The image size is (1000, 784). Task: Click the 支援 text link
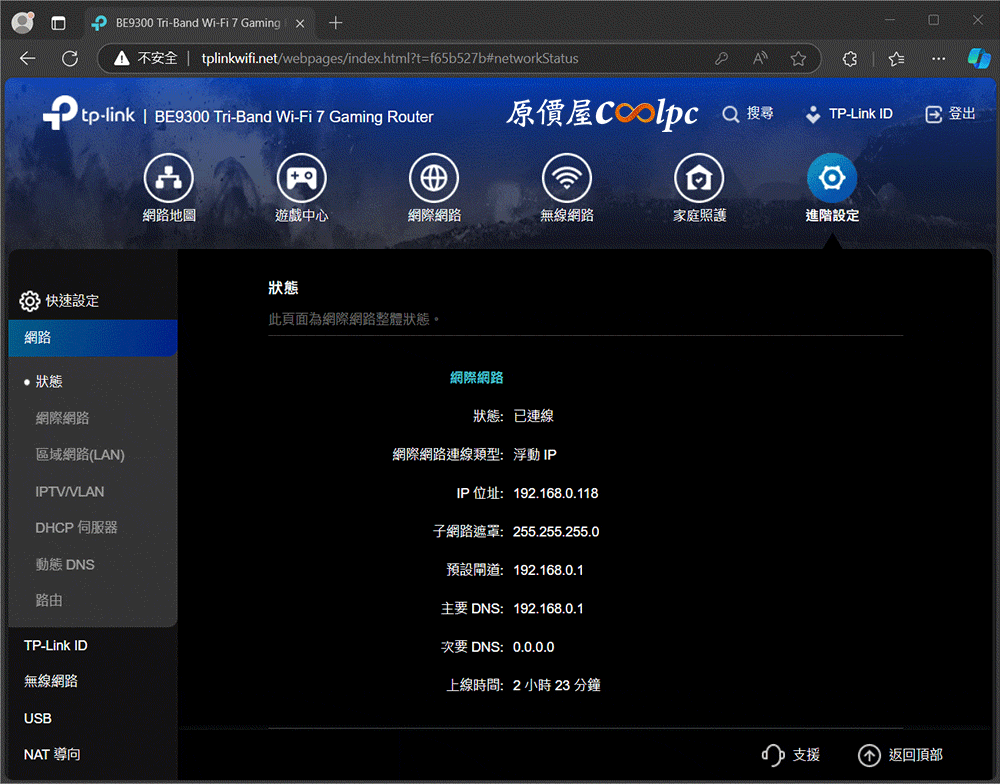[806, 755]
